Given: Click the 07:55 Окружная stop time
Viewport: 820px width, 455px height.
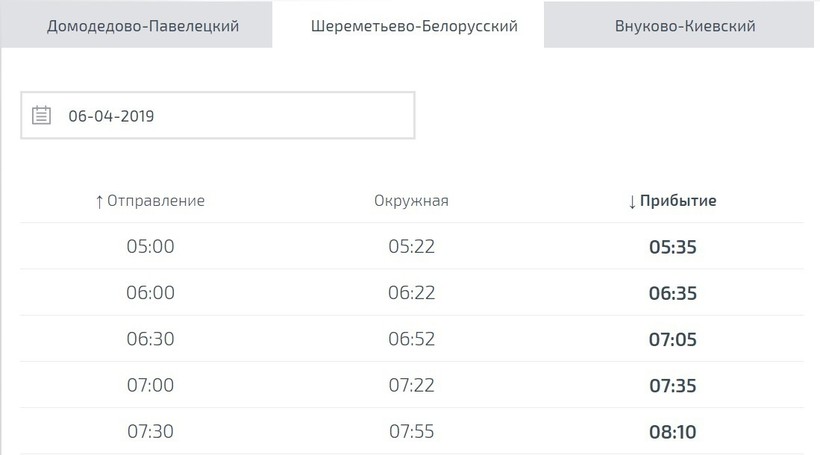Looking at the screenshot, I should (x=411, y=432).
